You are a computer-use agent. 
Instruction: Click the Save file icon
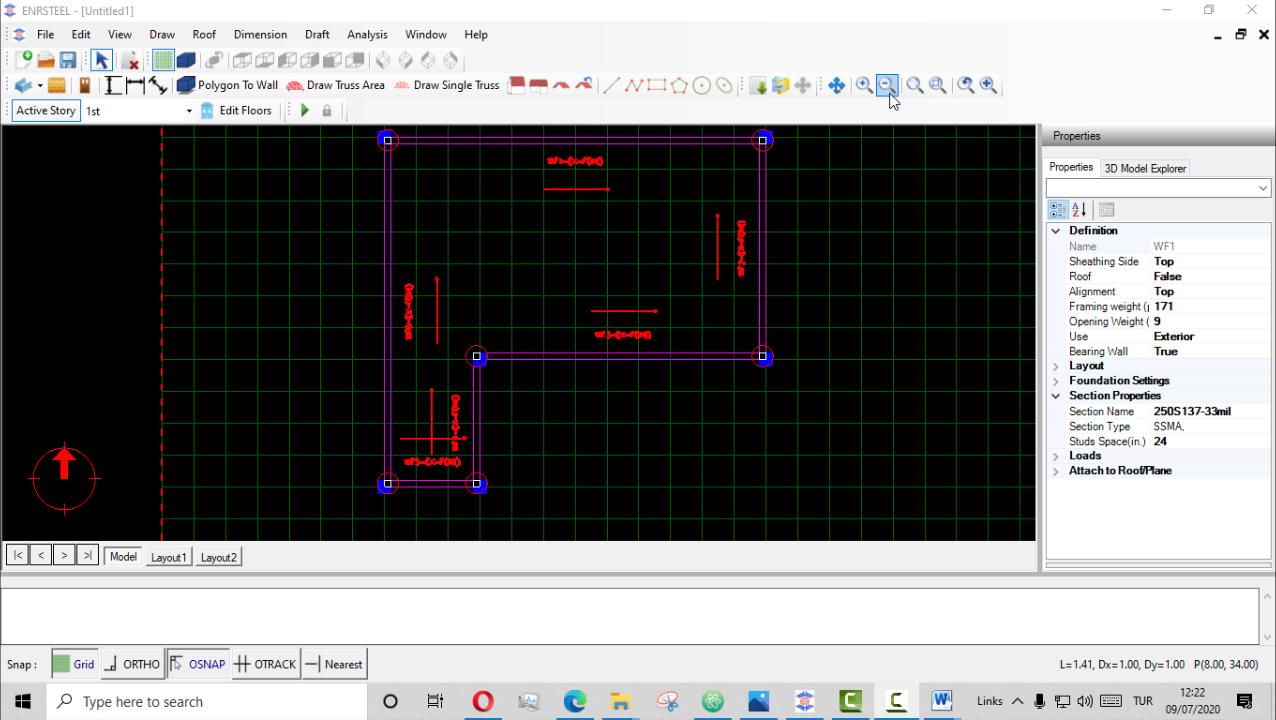point(68,61)
